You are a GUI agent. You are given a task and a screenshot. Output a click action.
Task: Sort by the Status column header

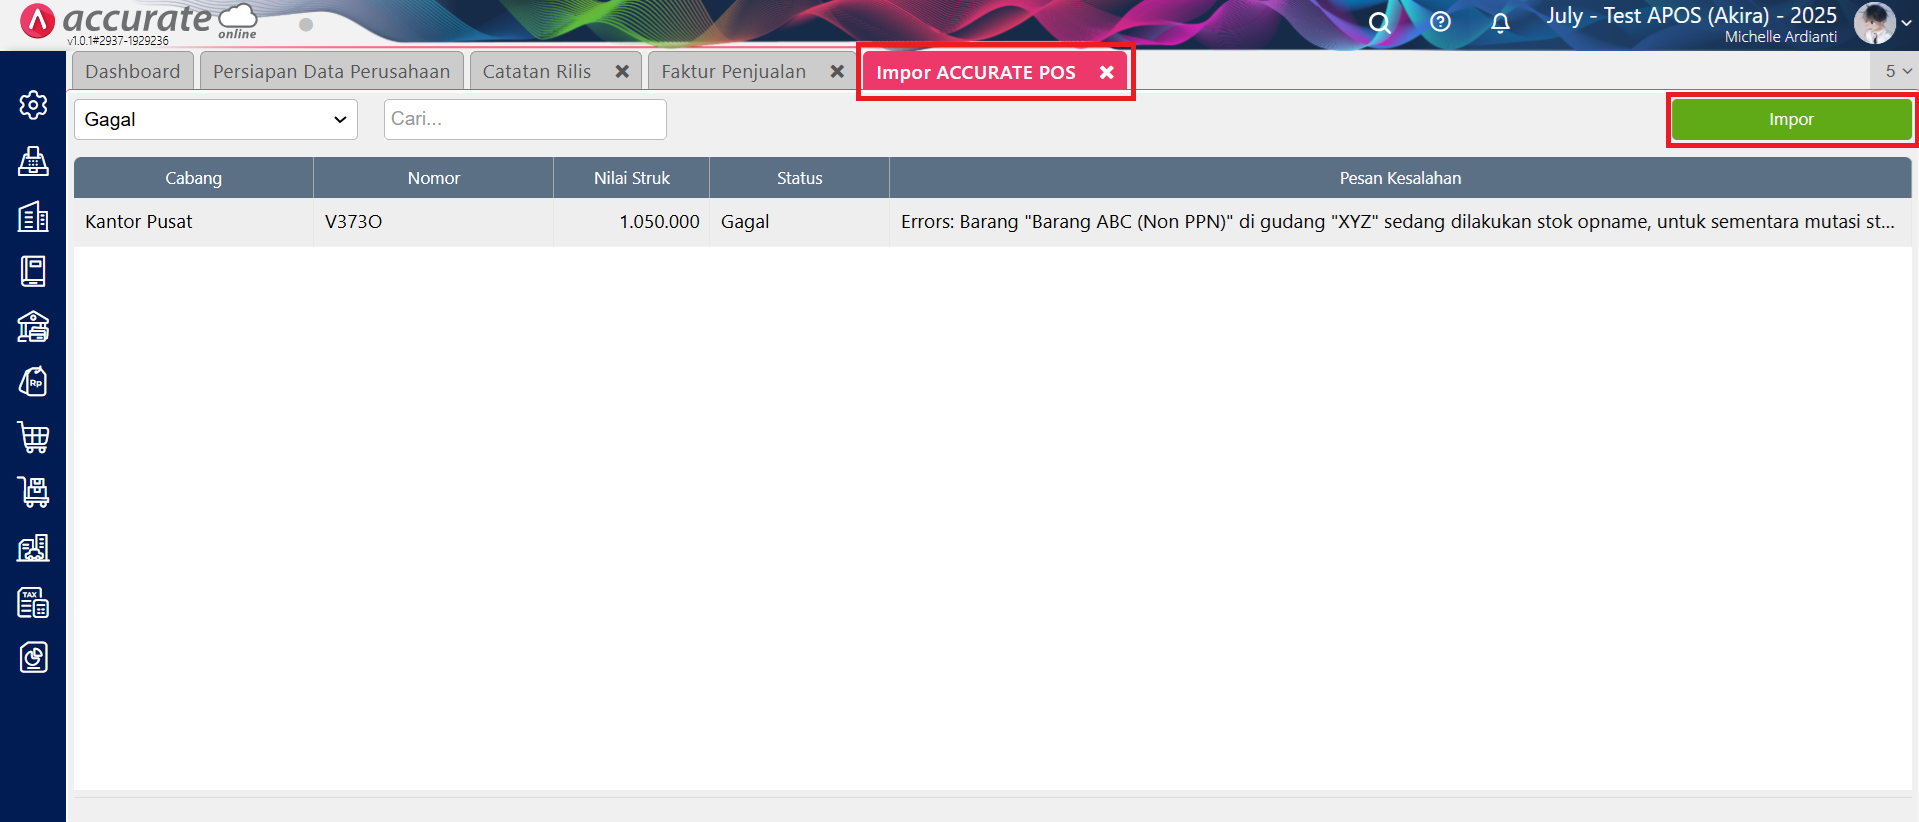click(799, 178)
